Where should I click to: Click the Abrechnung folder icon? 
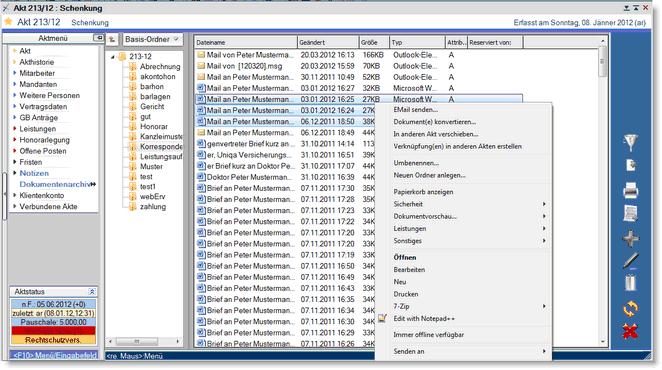coord(133,66)
